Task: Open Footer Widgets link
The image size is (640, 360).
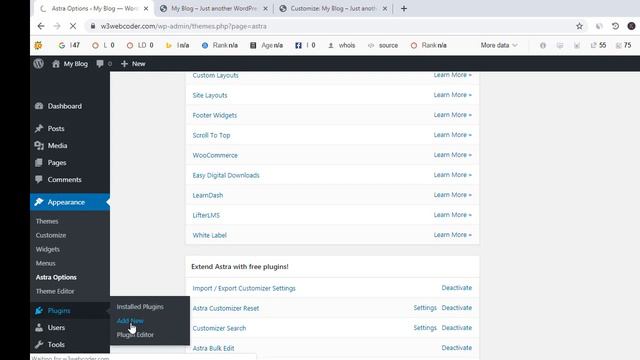Action: 215,116
